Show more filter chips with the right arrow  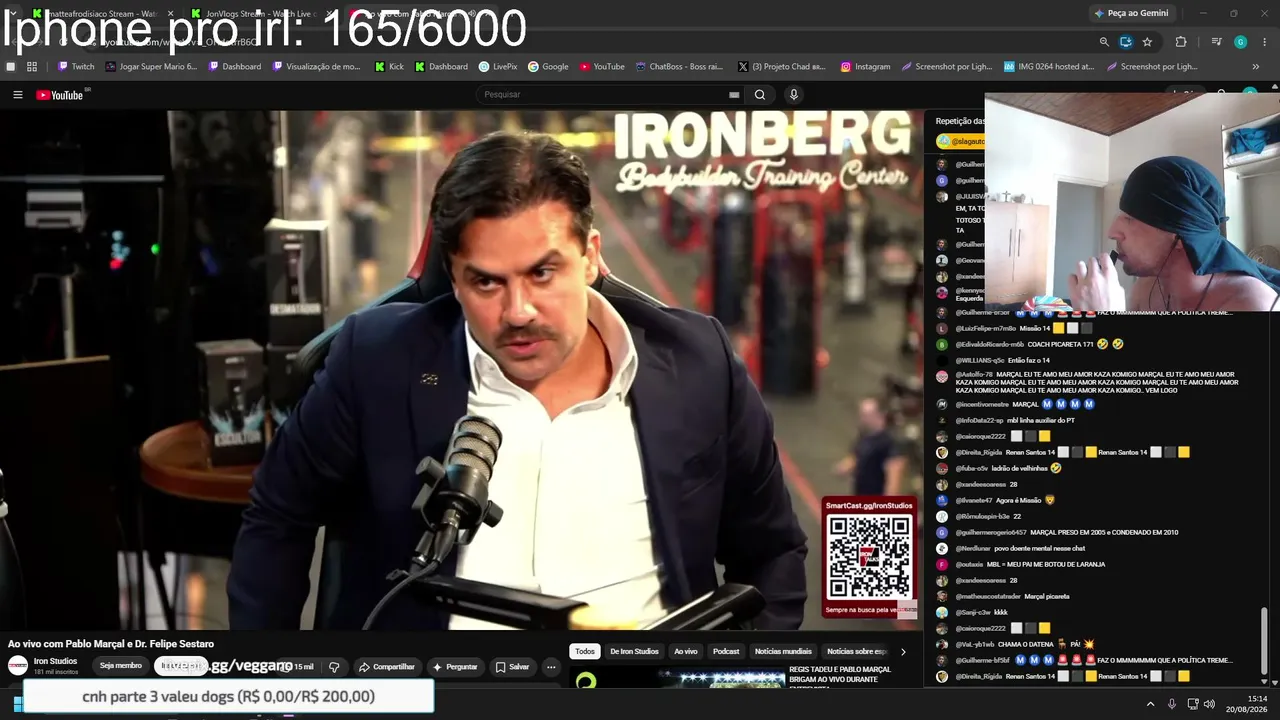point(903,652)
